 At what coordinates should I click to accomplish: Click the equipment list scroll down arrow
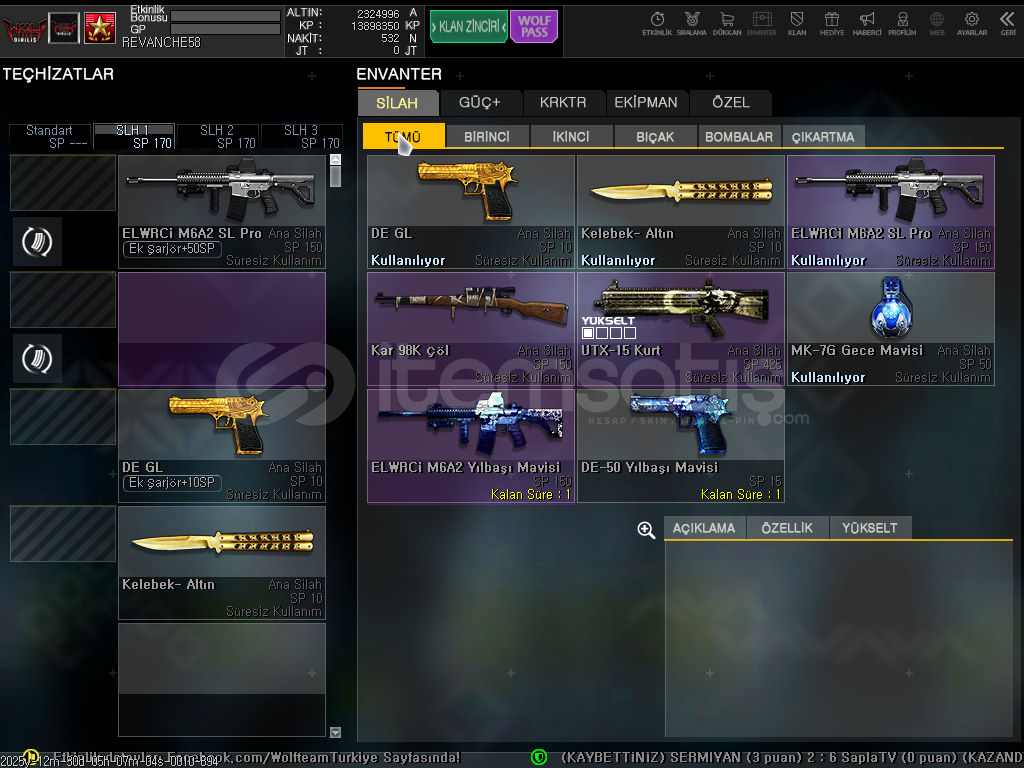[335, 732]
